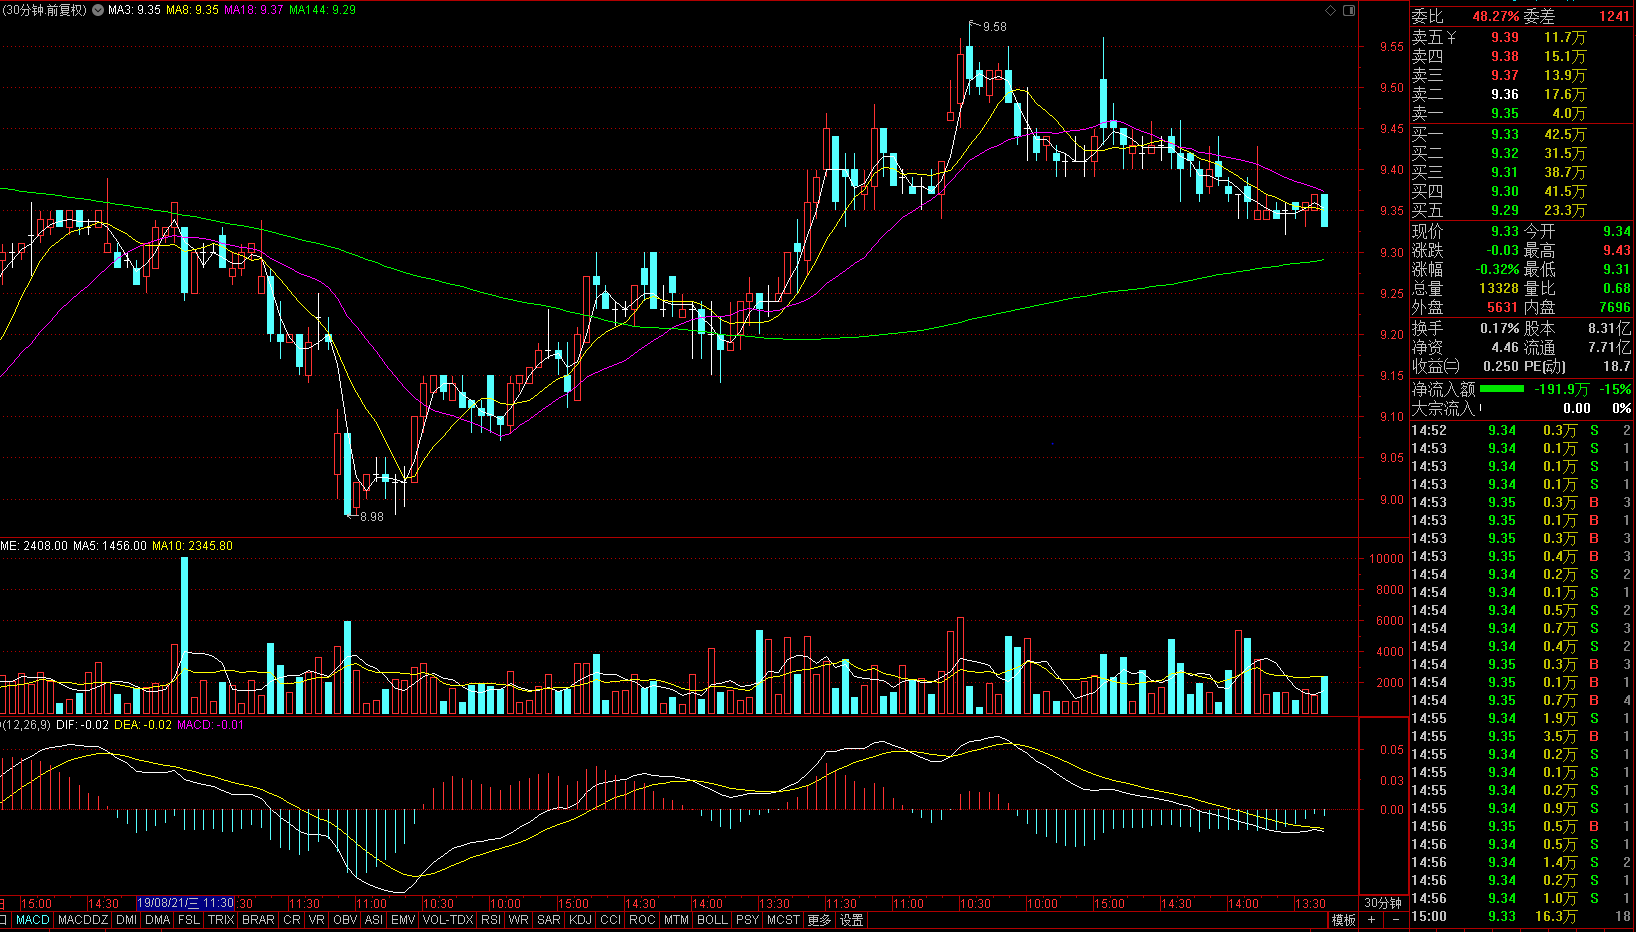Screen dimensions: 1636x932
Task: Click the MACD DIF: -0.02 indicator label
Action: tap(82, 725)
